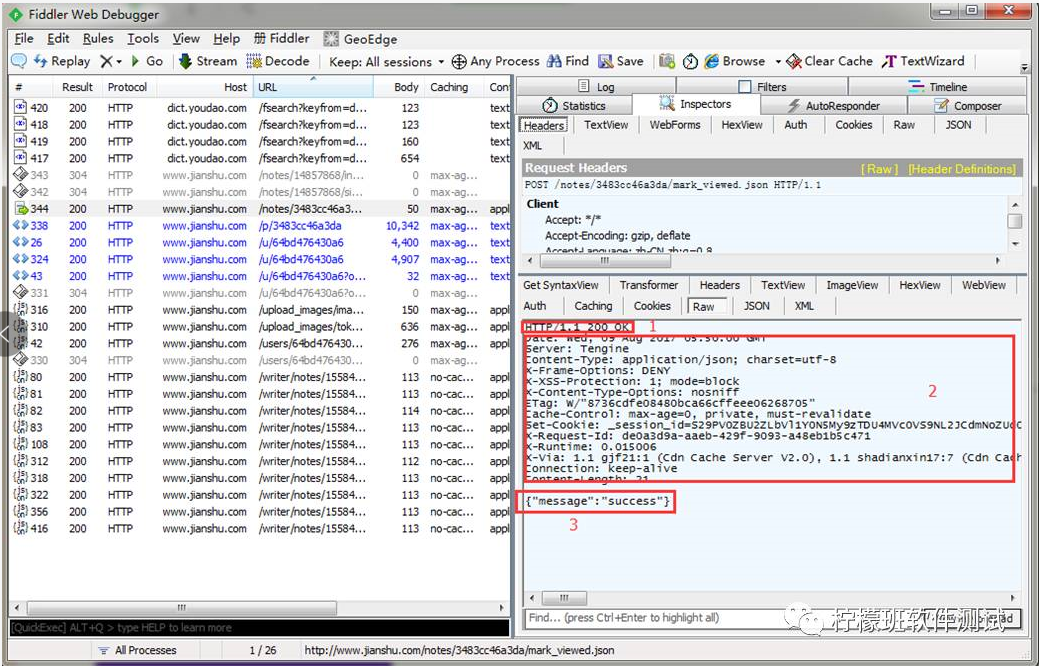Screen dimensions: 1039x666
Task: Open the Header Definitions link
Action: (x=961, y=169)
